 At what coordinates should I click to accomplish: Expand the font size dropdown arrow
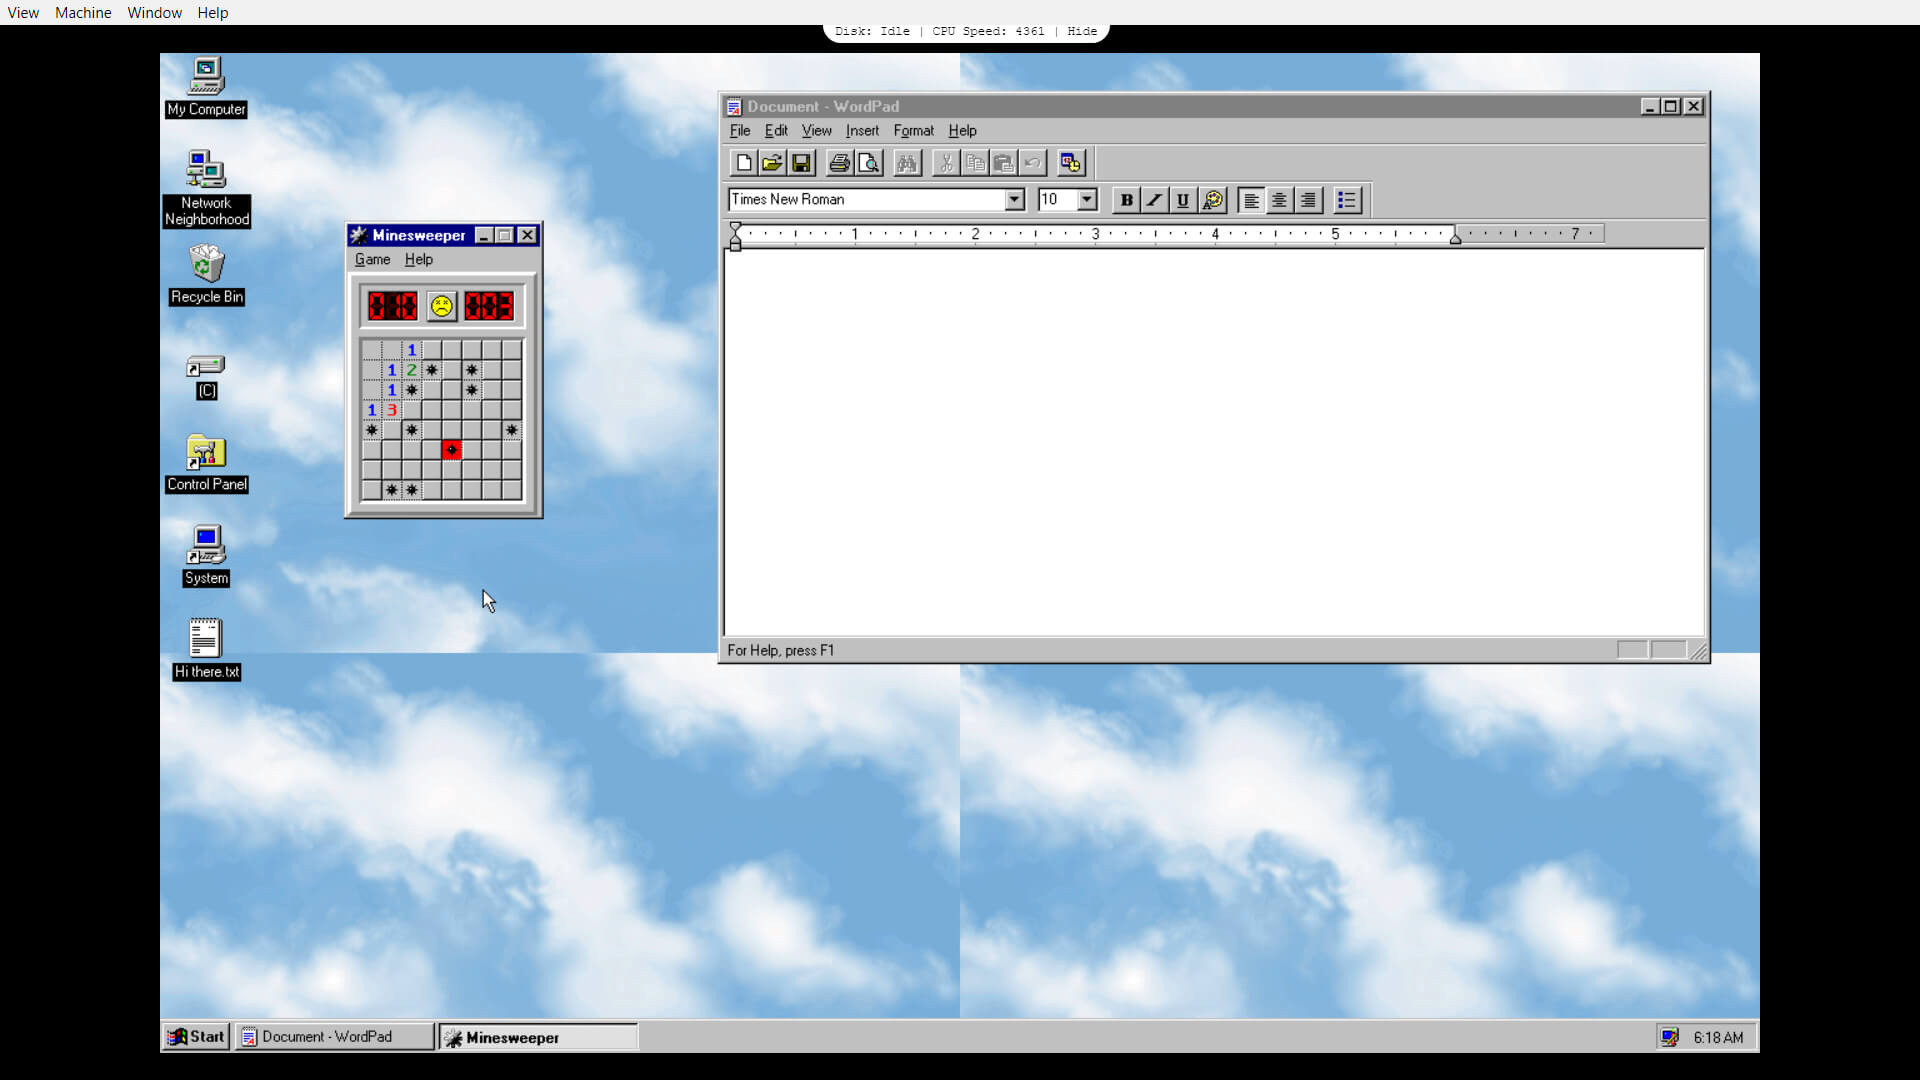pyautogui.click(x=1087, y=200)
